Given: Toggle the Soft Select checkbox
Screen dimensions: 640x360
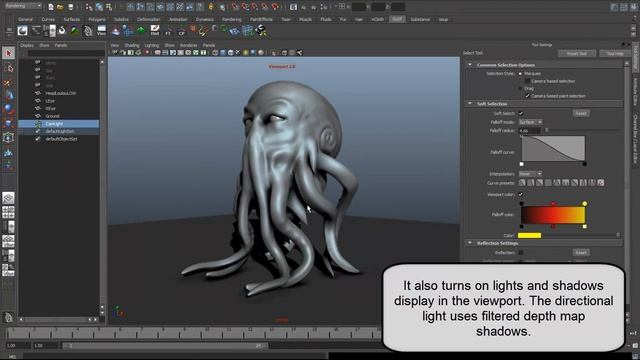Looking at the screenshot, I should [x=521, y=113].
